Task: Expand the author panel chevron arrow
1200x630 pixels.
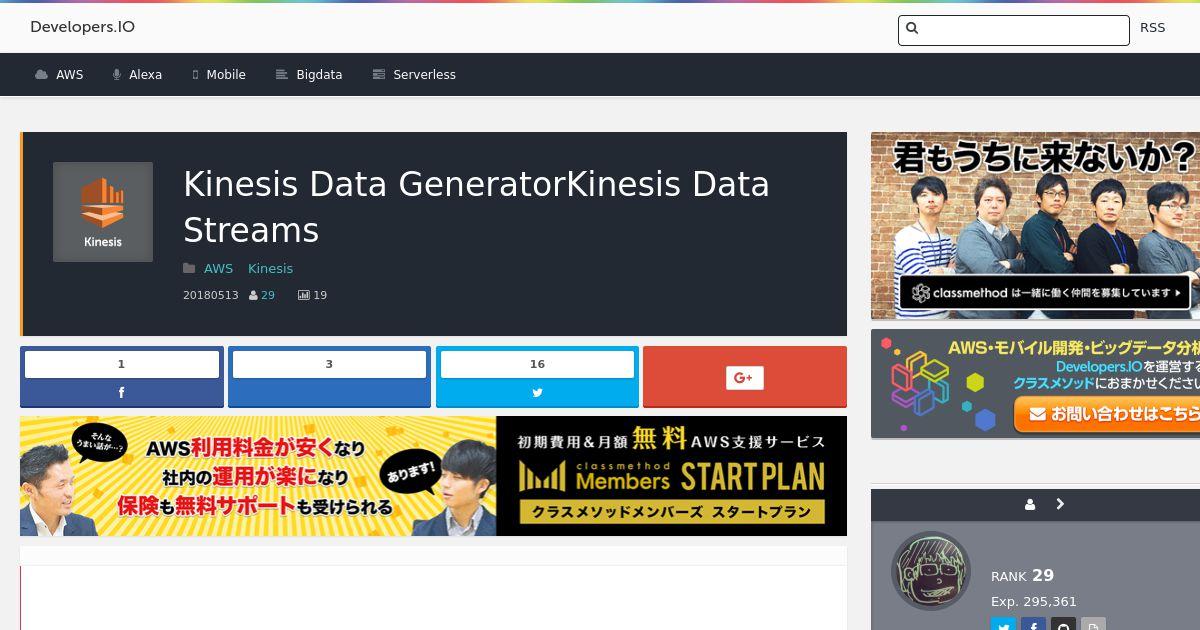Action: (x=1060, y=504)
